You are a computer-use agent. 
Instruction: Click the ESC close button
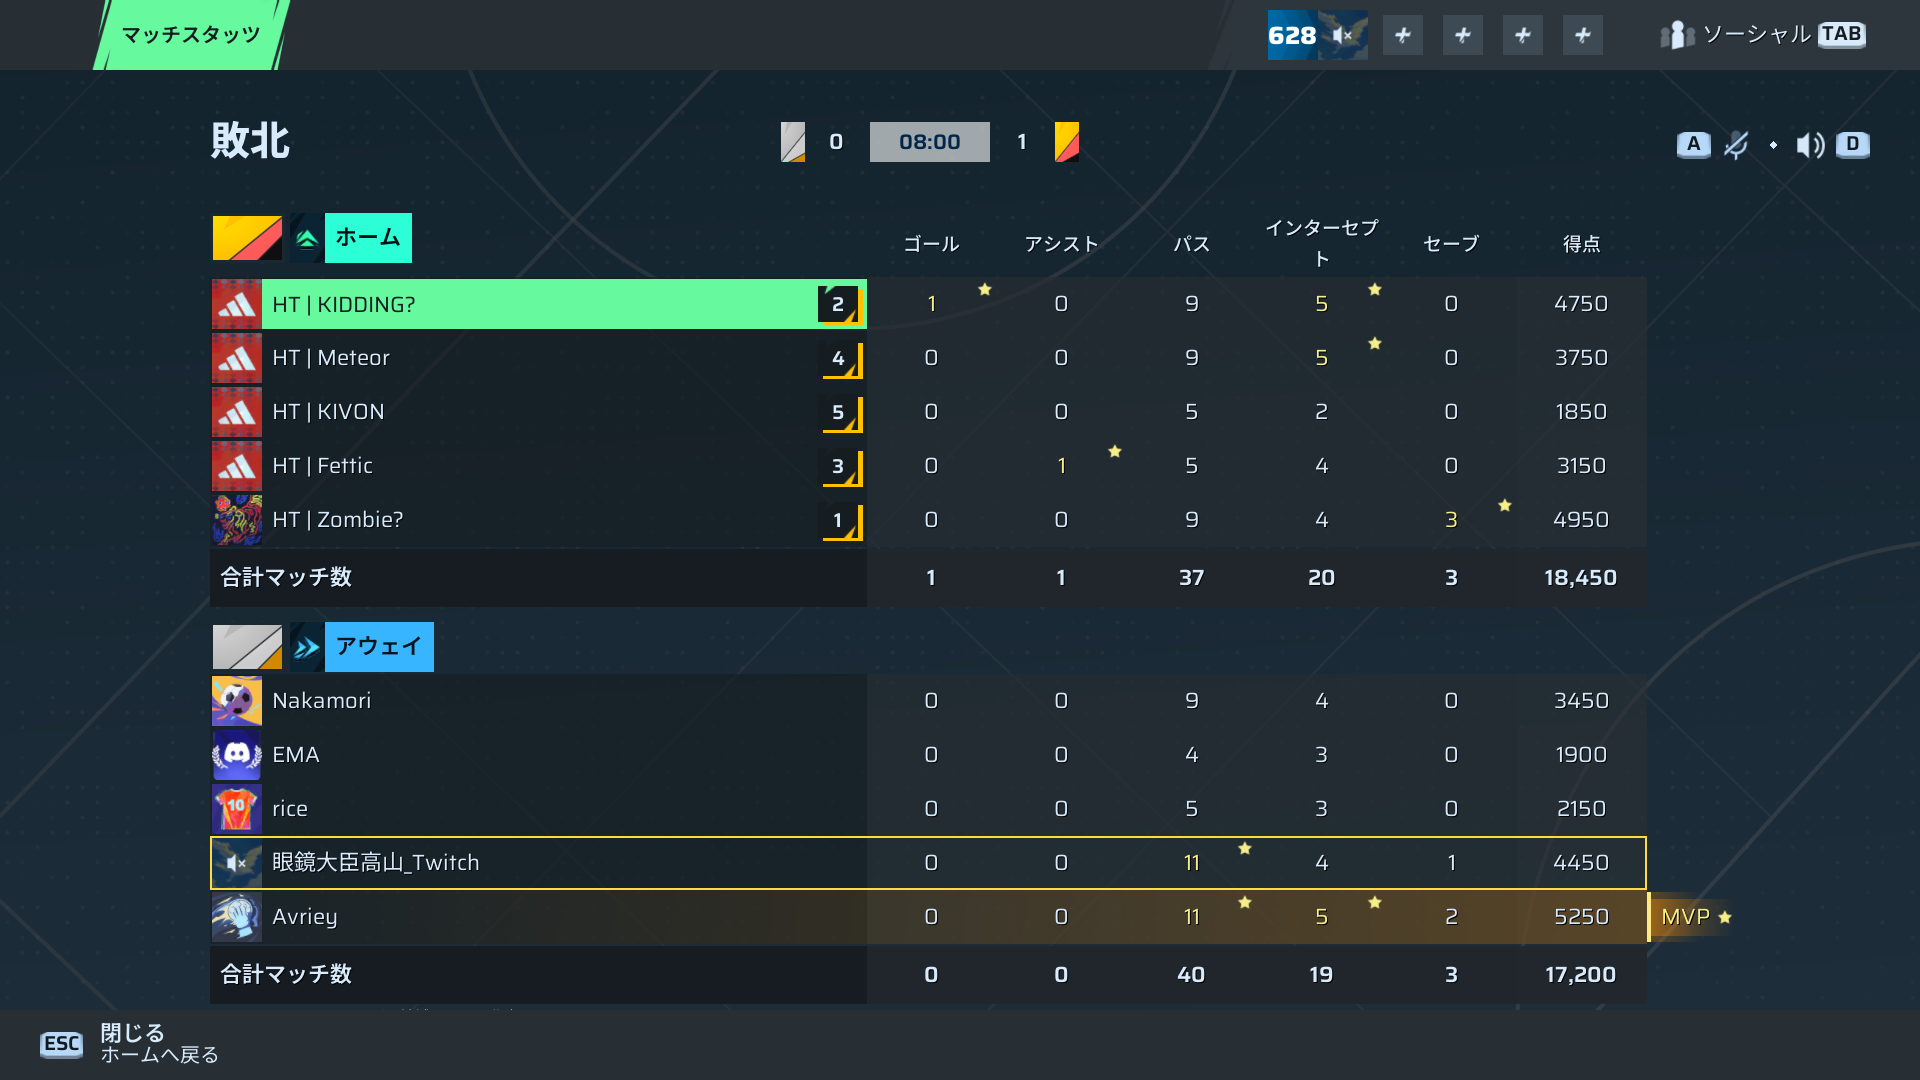click(x=61, y=1044)
